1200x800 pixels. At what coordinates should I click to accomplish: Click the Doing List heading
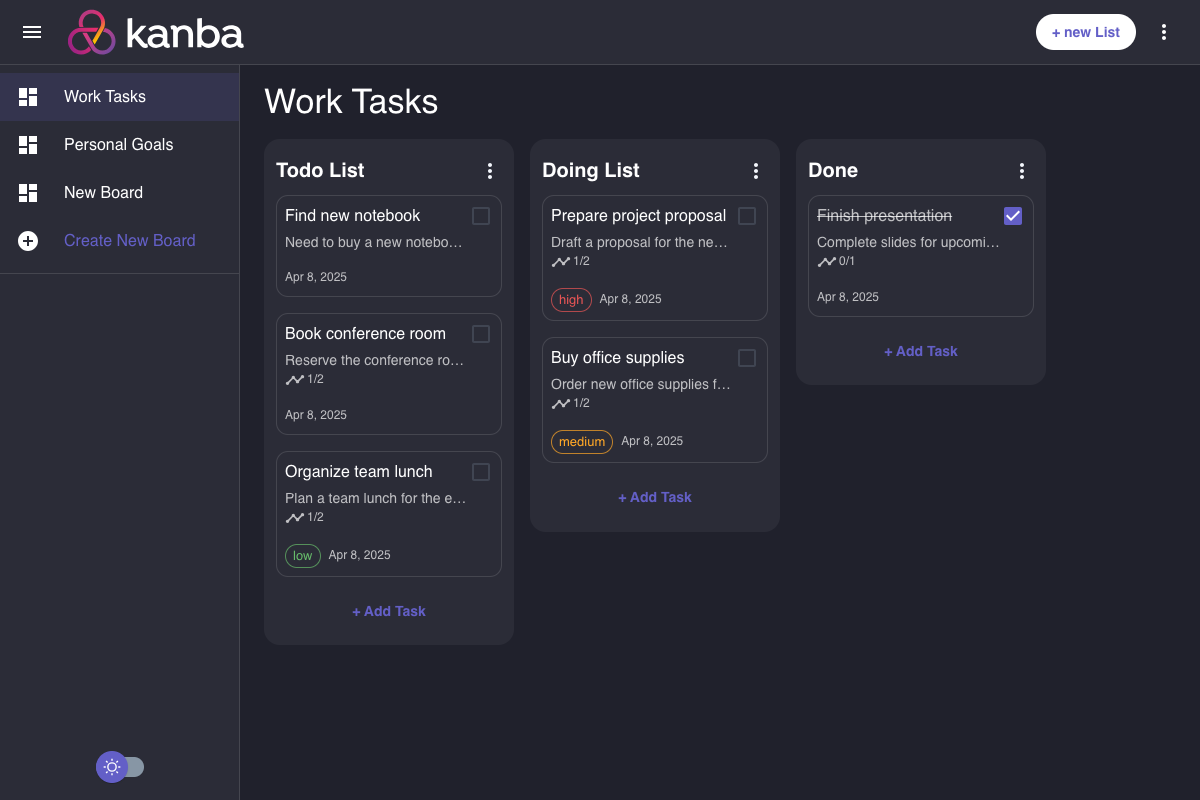click(x=591, y=170)
